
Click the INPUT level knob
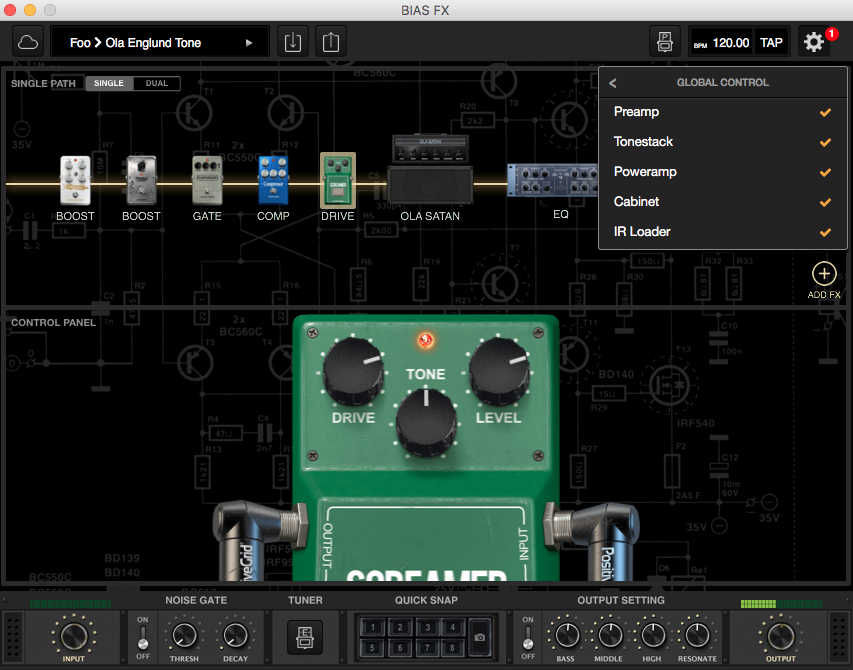click(73, 636)
